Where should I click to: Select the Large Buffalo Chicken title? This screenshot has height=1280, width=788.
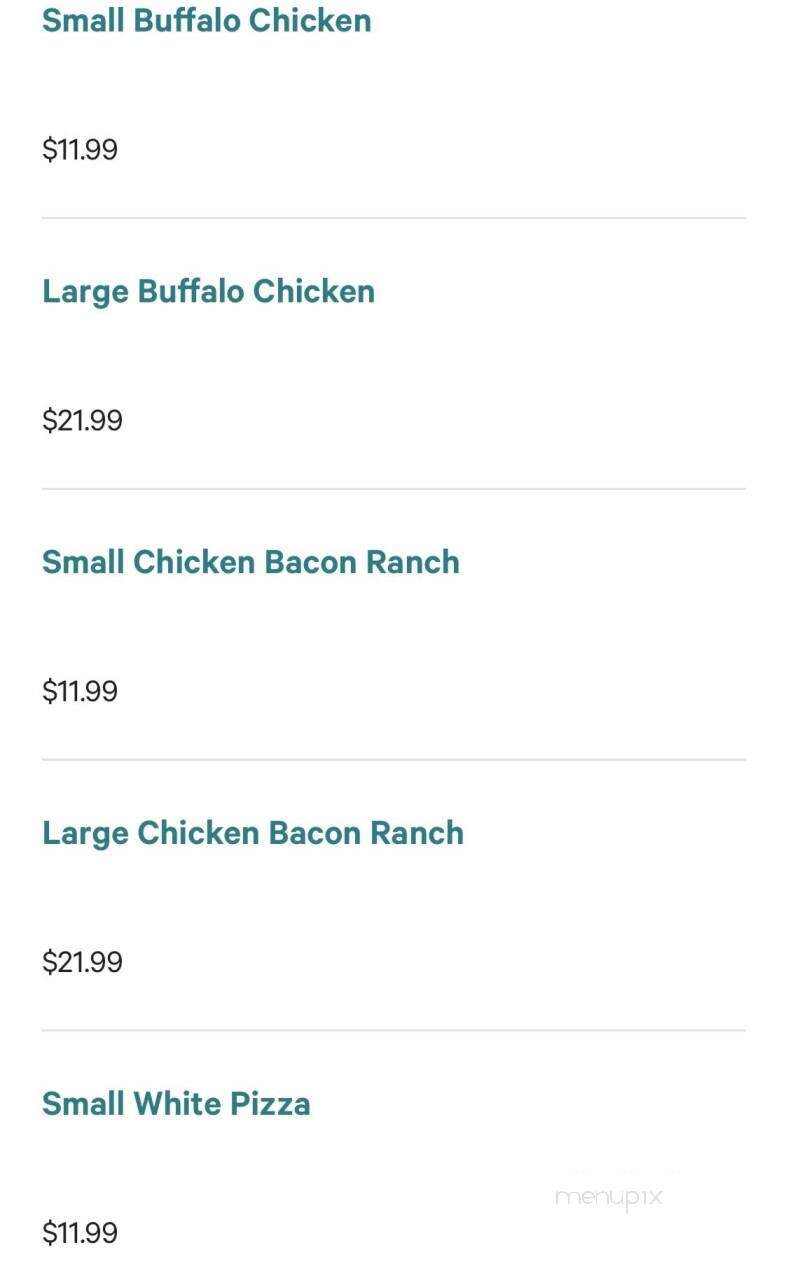coord(208,291)
